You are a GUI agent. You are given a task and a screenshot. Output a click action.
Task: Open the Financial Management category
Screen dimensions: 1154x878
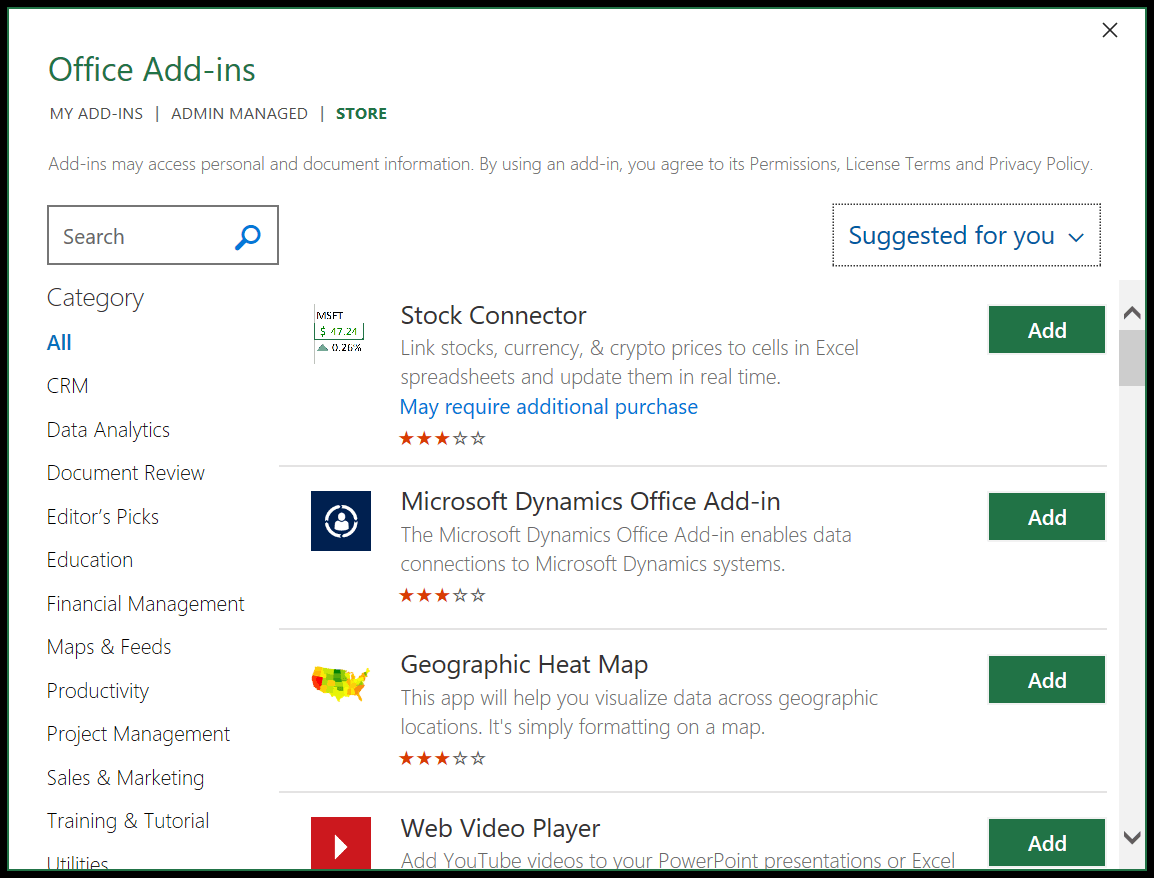pyautogui.click(x=146, y=604)
